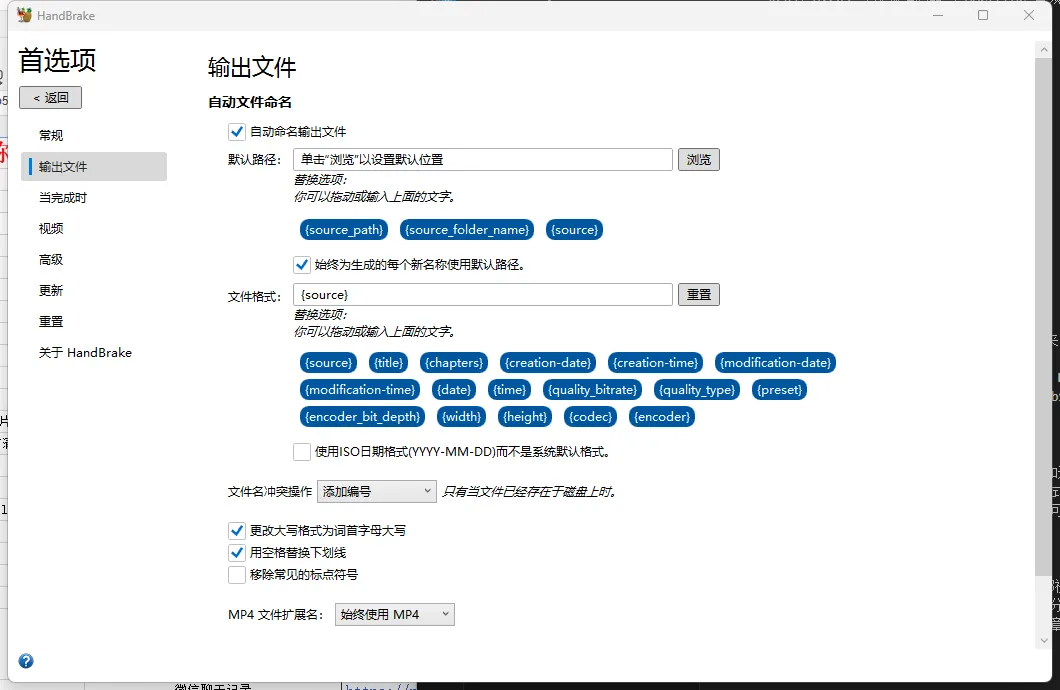
Task: Click the {preset} placeholder tag
Action: pyautogui.click(x=779, y=390)
